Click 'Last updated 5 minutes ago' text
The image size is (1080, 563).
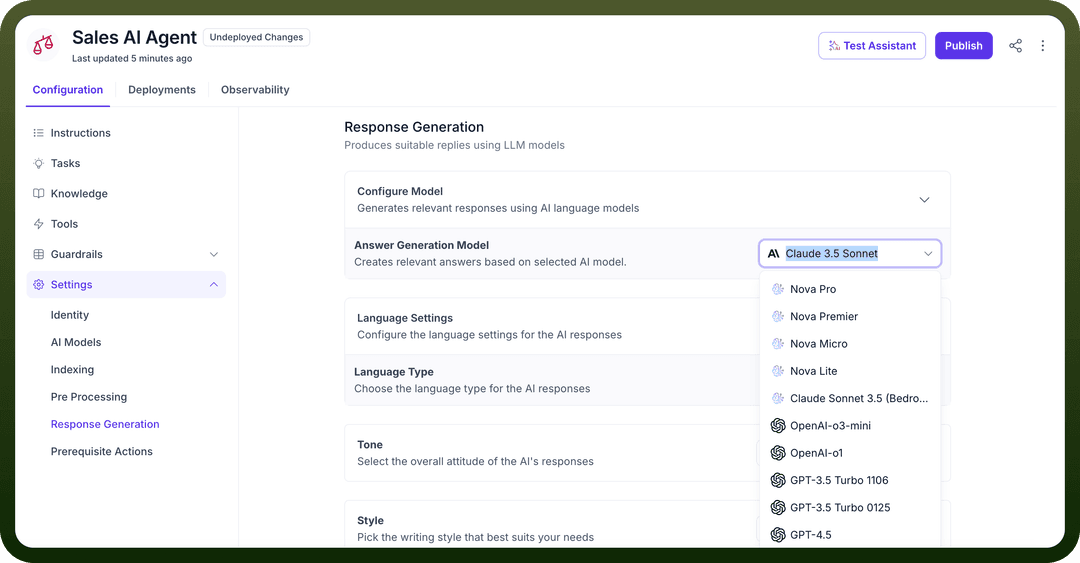tap(132, 59)
